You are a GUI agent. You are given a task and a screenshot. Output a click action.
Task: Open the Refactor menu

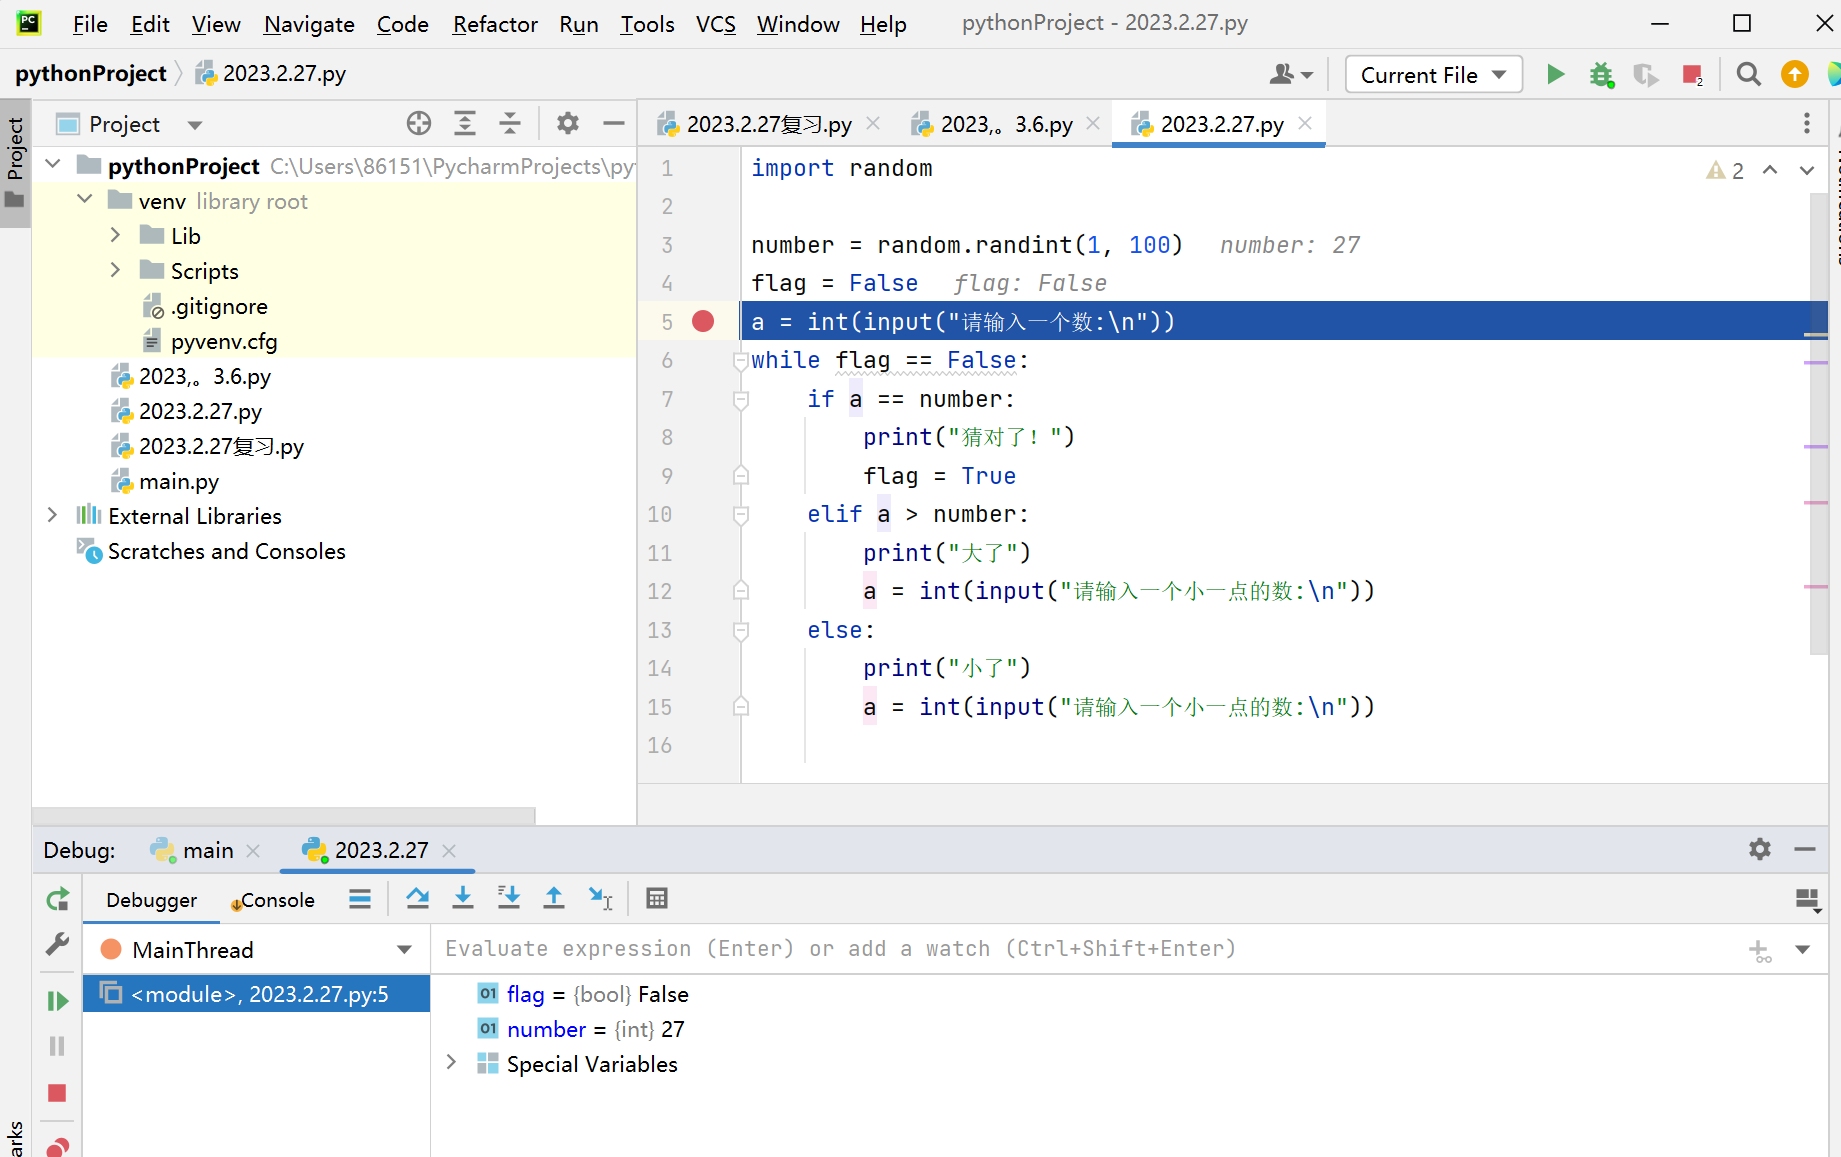point(494,24)
